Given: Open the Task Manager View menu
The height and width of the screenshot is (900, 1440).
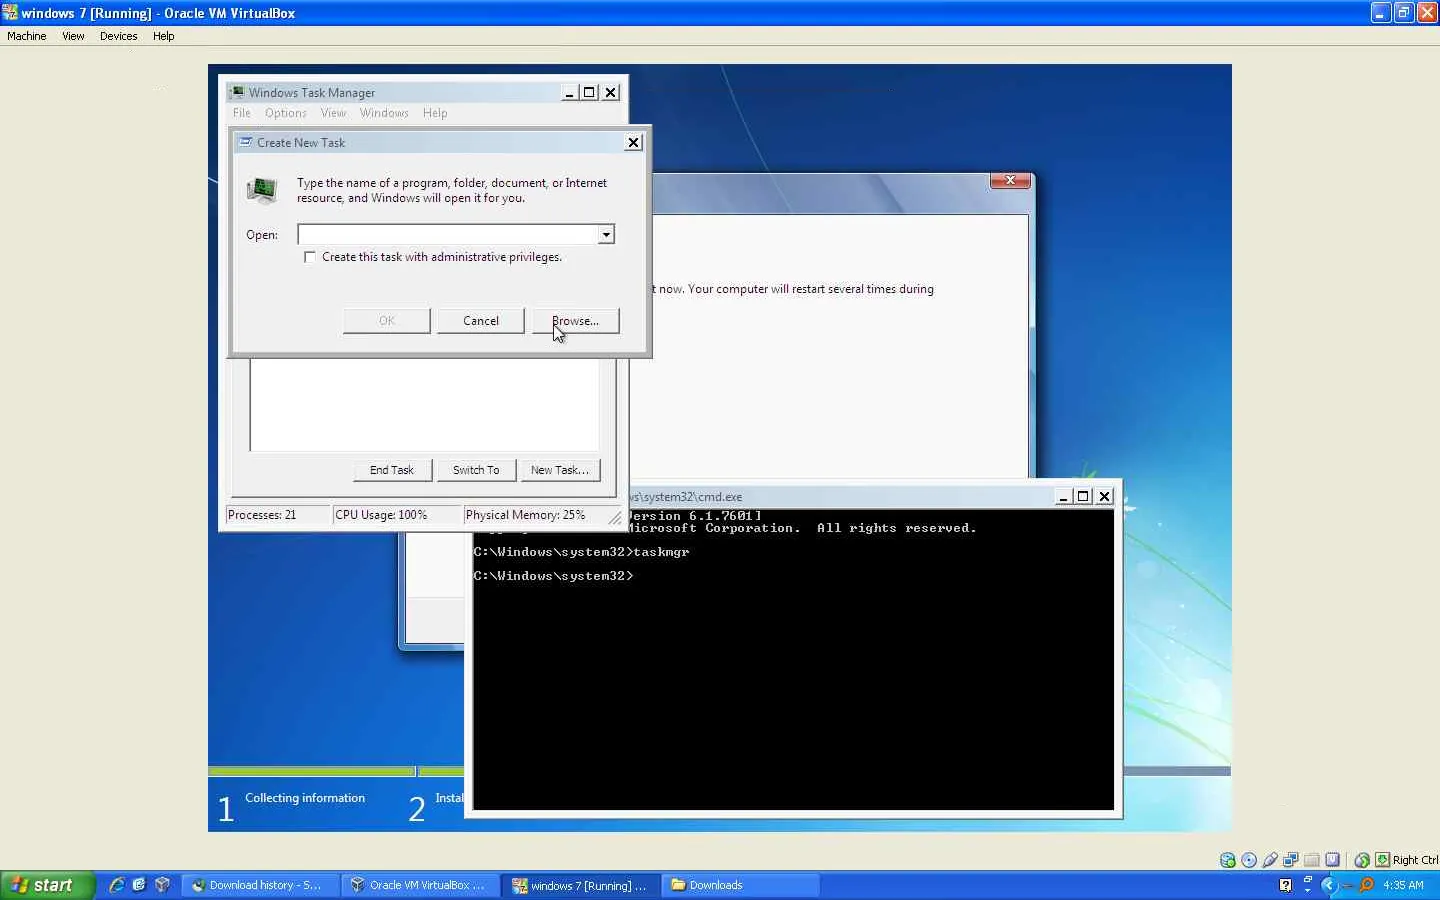Looking at the screenshot, I should (333, 113).
